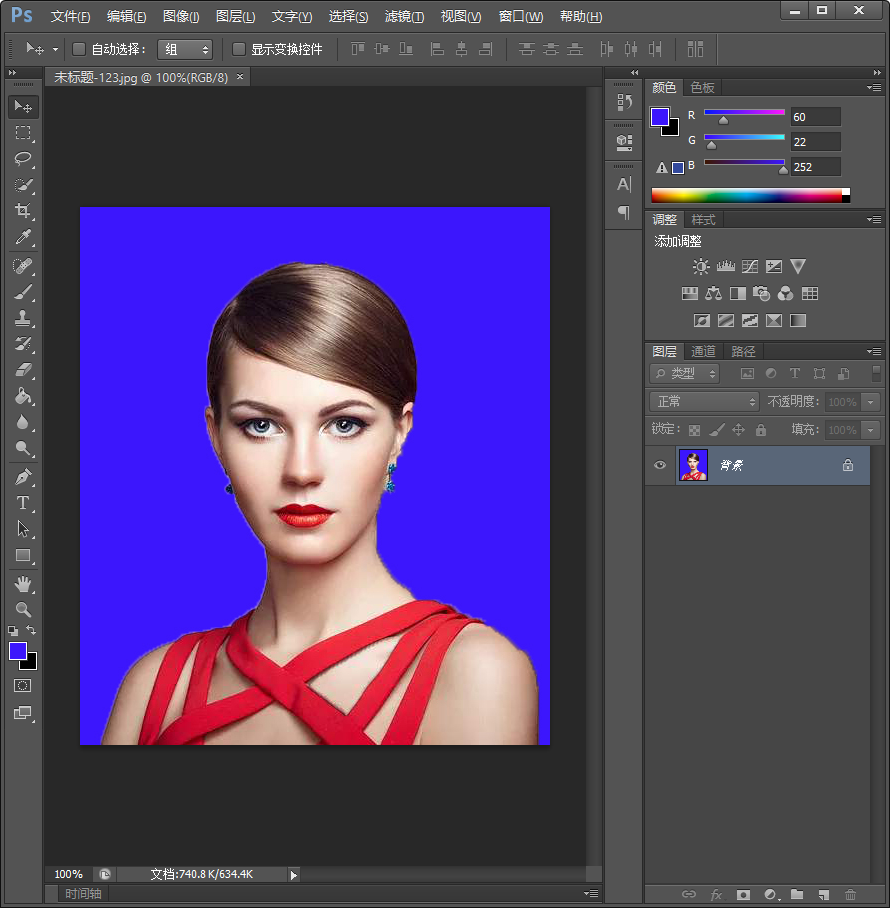The image size is (890, 908).
Task: Open the Color panel flyout menu
Action: (874, 87)
